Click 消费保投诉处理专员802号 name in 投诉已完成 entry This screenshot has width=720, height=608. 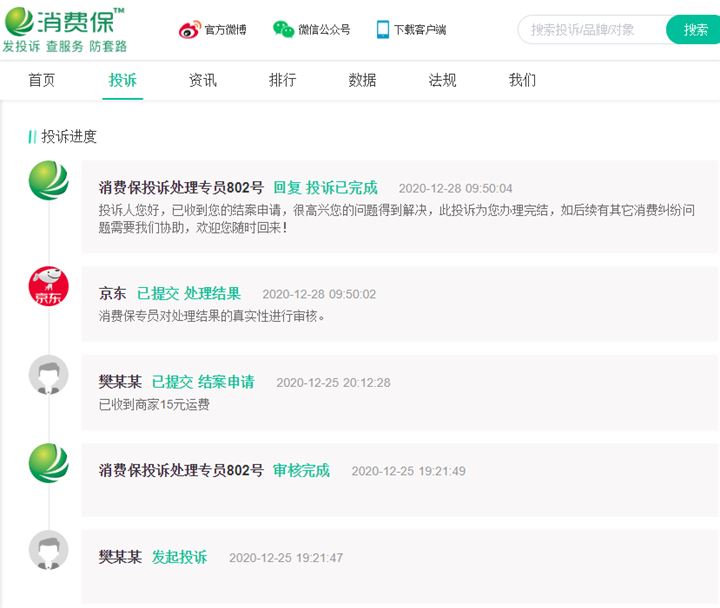tap(181, 187)
